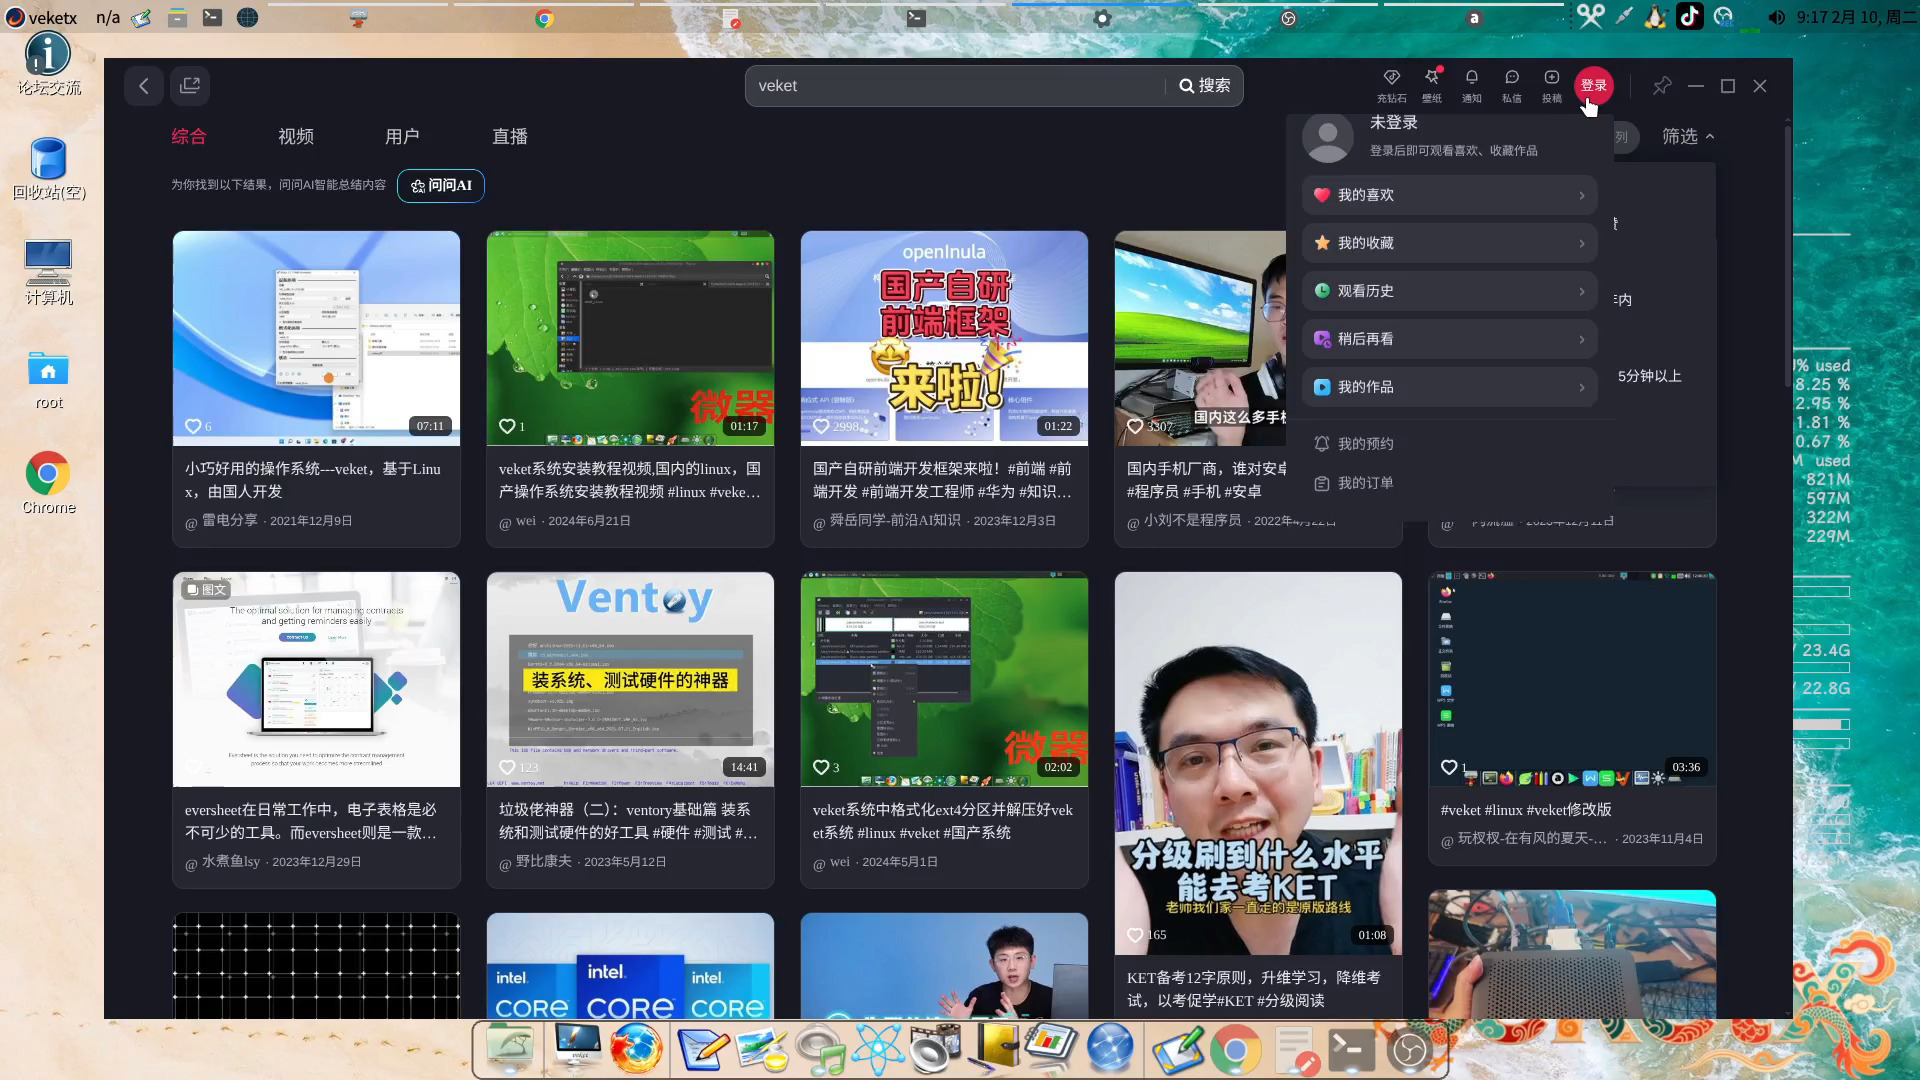
Task: Collapse the 筛选 filter panel
Action: click(x=1688, y=136)
